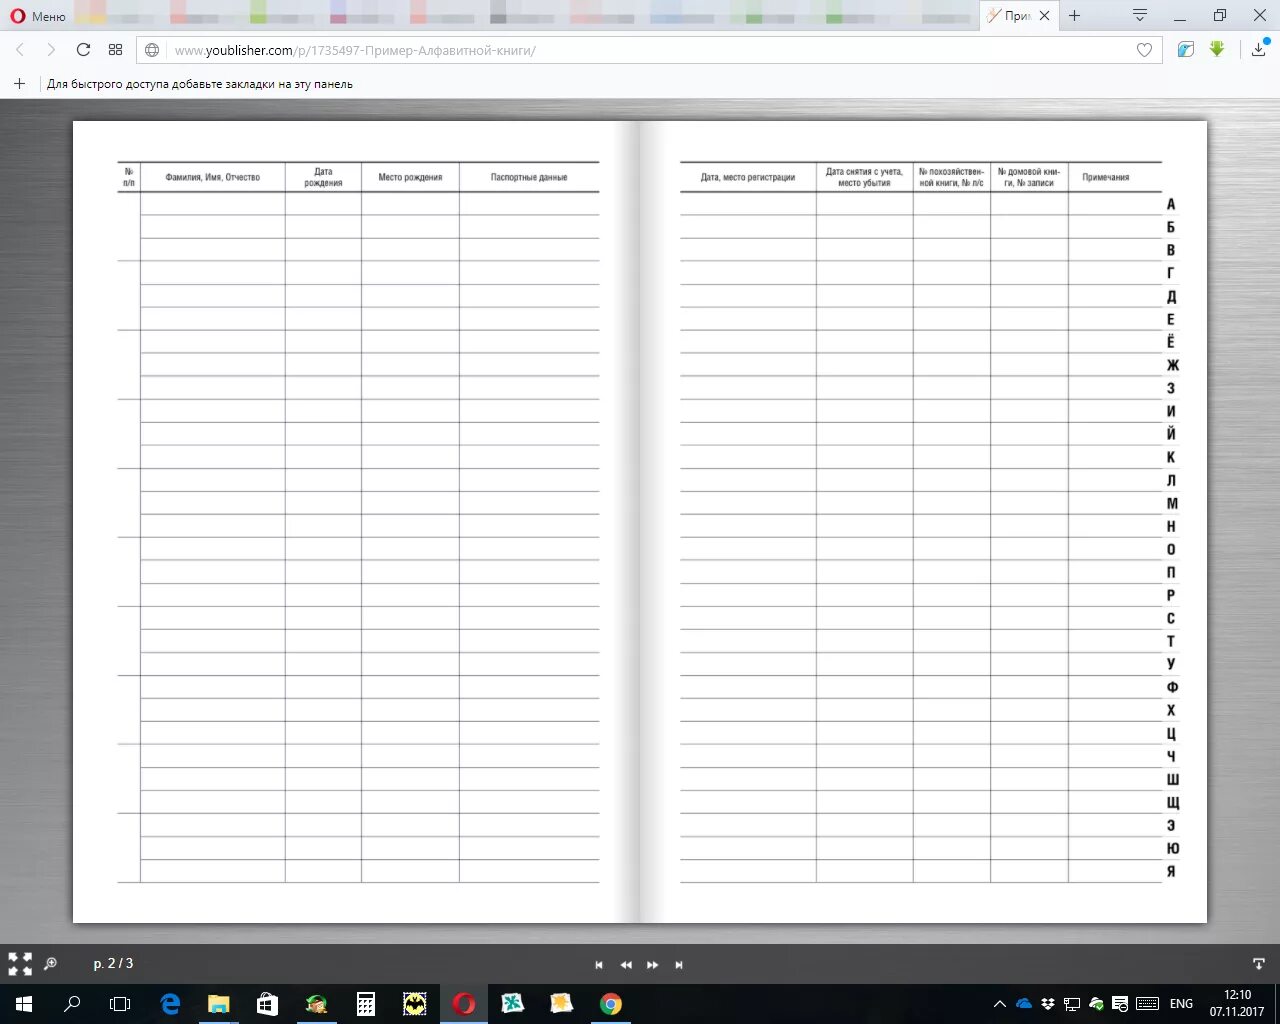Click the 'Фамилия, Имя, Отчество' column header

point(213,177)
